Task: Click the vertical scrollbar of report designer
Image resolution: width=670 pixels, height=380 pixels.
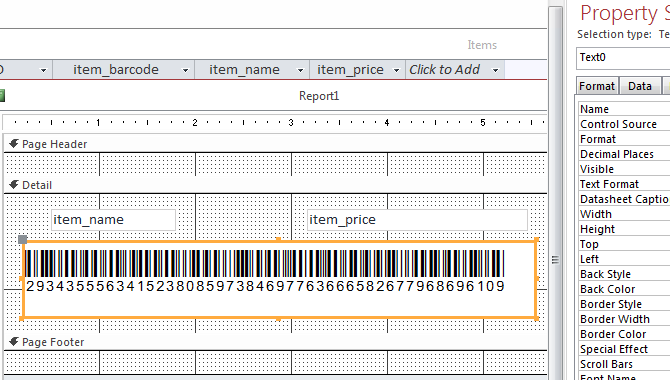Action: [555, 192]
